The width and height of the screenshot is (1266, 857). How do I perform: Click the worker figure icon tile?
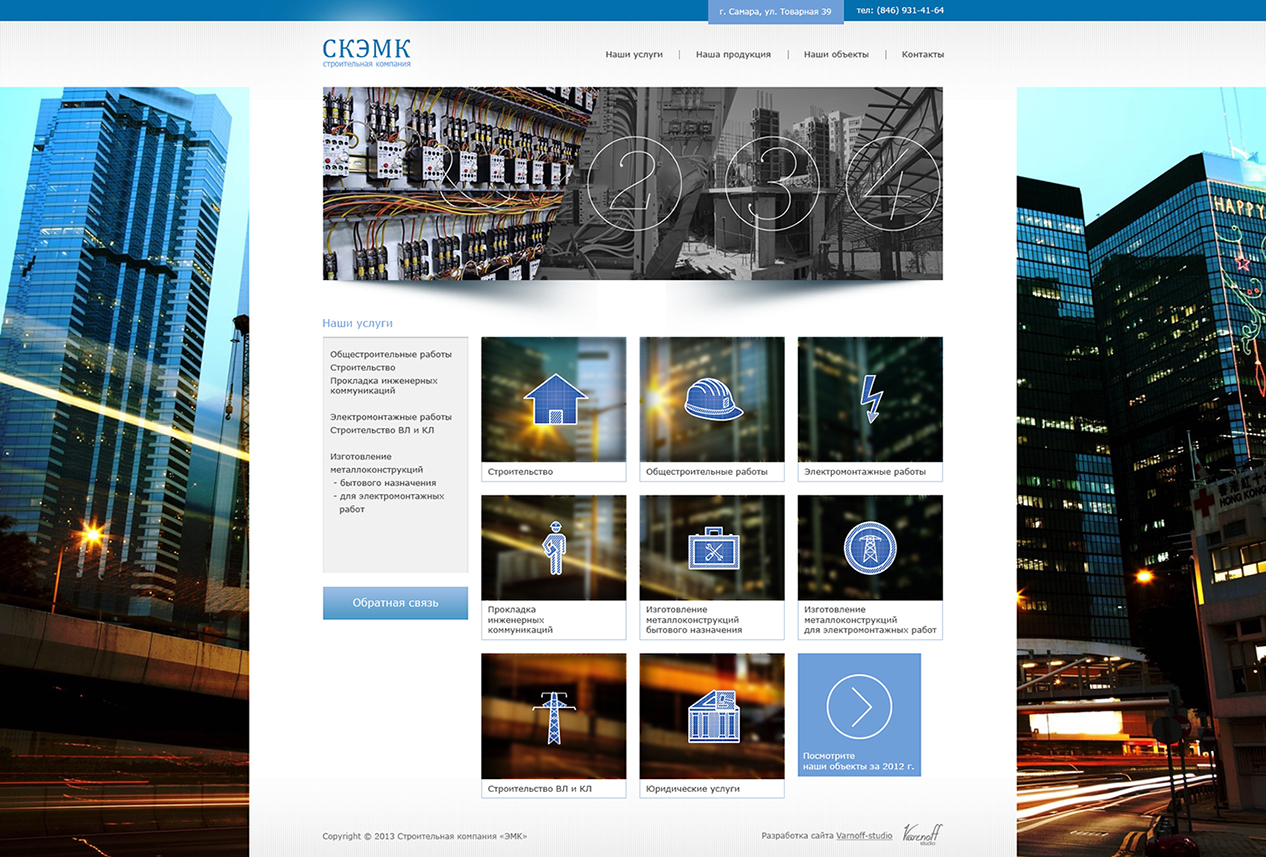pos(554,548)
